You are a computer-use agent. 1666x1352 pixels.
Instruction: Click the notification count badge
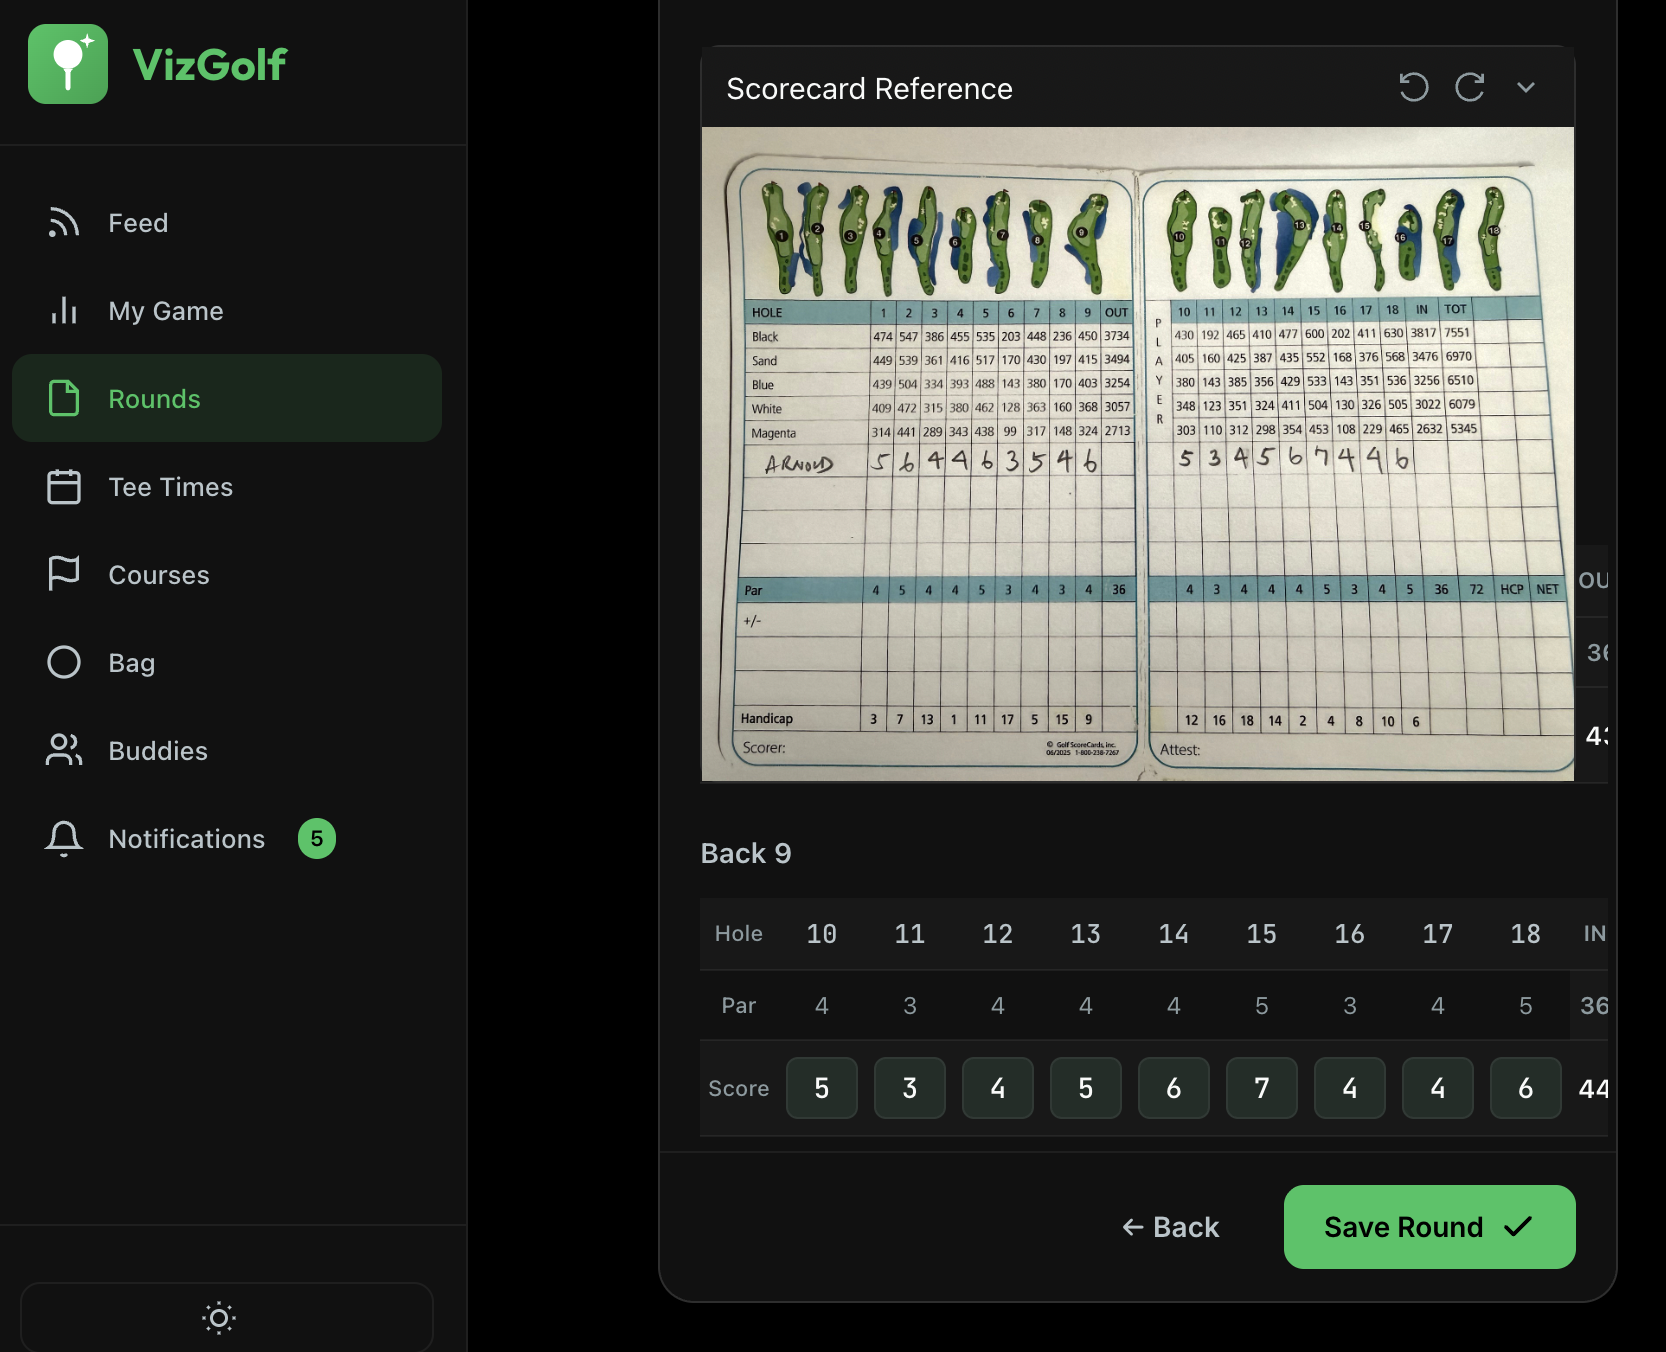tap(316, 838)
